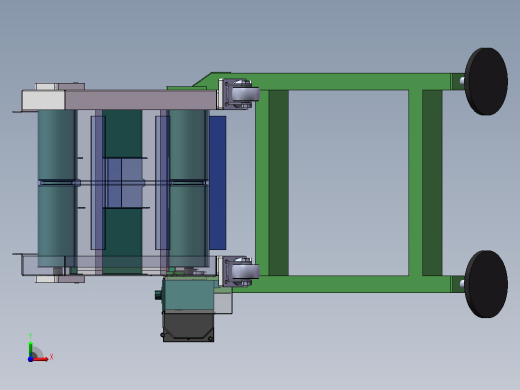
Task: Click the right dark green cross member
Action: pyautogui.click(x=432, y=183)
